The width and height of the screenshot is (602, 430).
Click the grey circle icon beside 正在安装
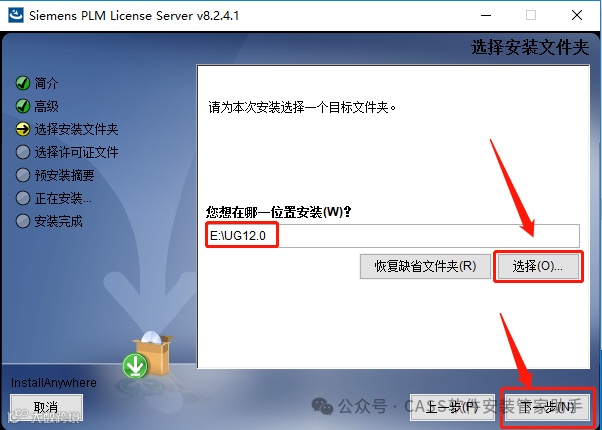coord(23,198)
